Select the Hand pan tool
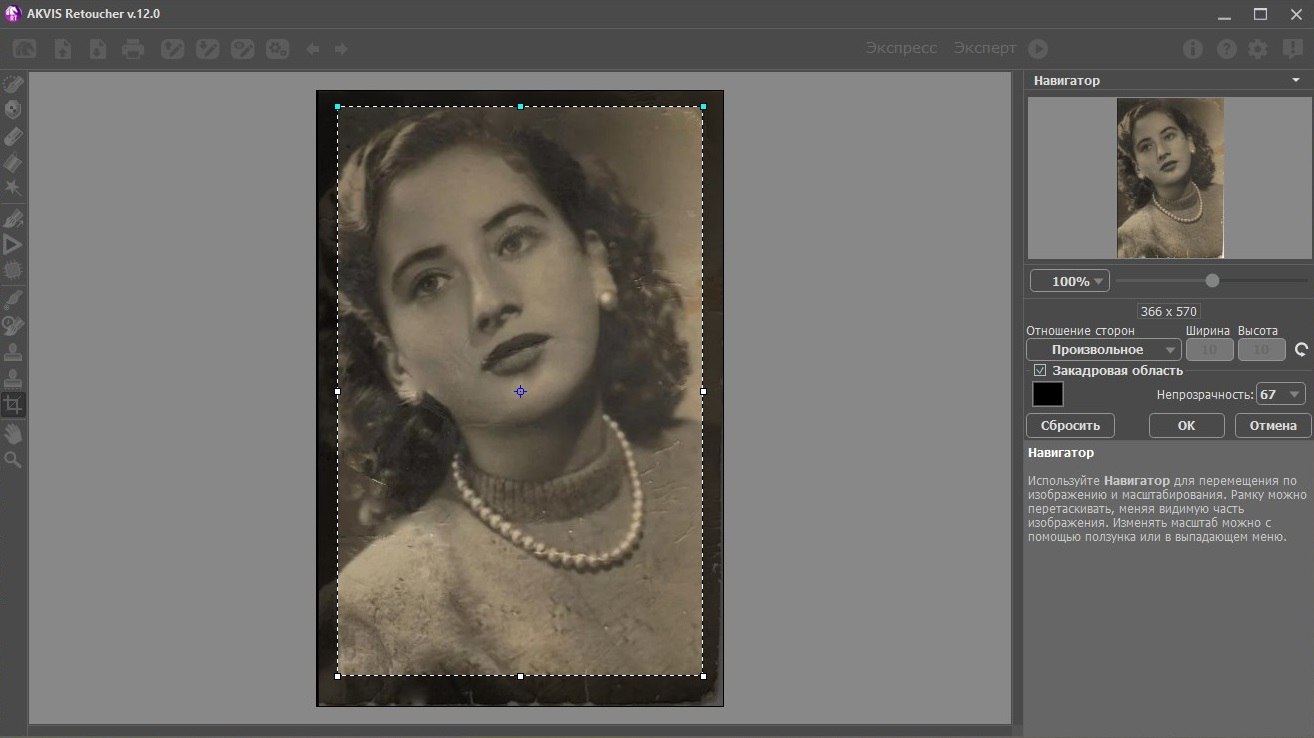 pos(13,434)
